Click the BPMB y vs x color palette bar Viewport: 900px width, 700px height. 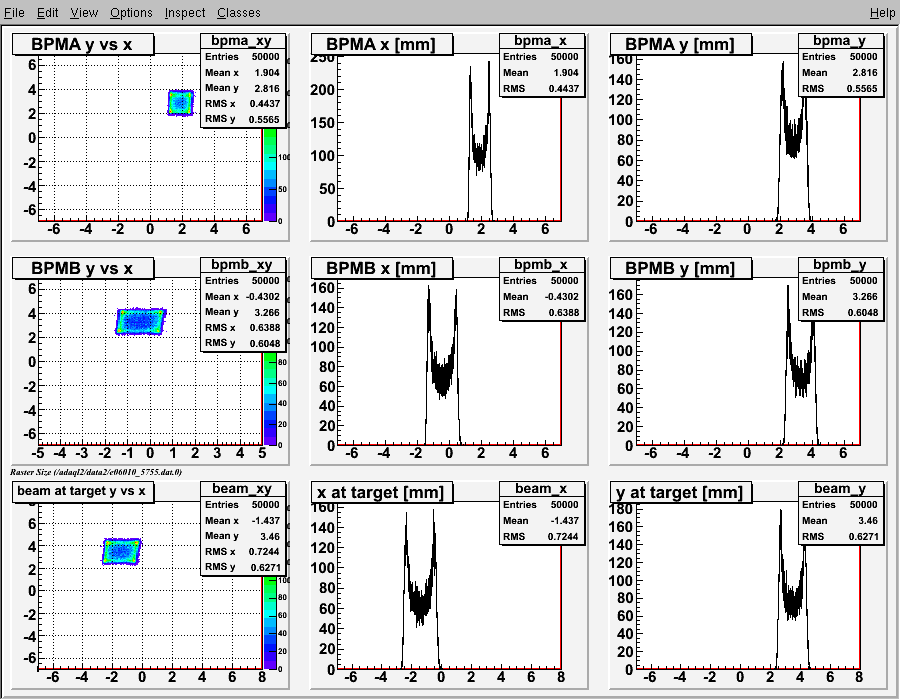point(270,399)
